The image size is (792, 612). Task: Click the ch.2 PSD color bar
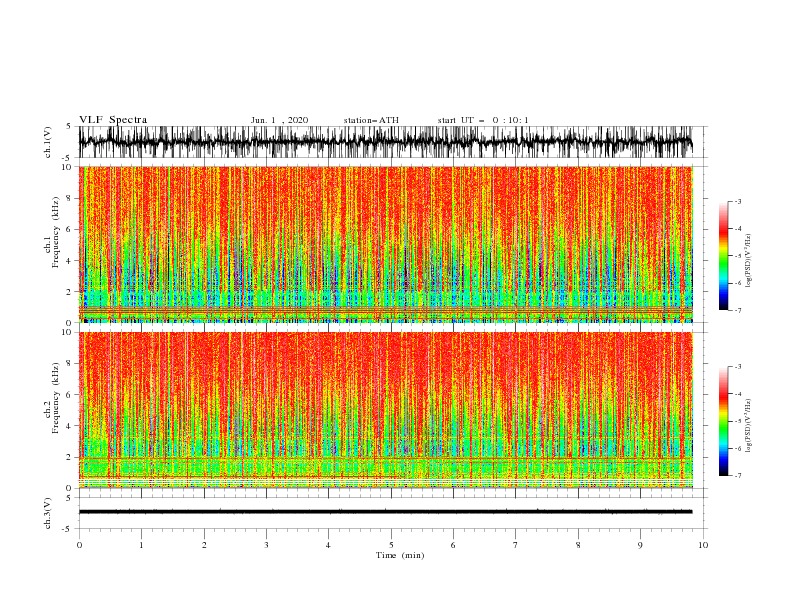tap(724, 421)
